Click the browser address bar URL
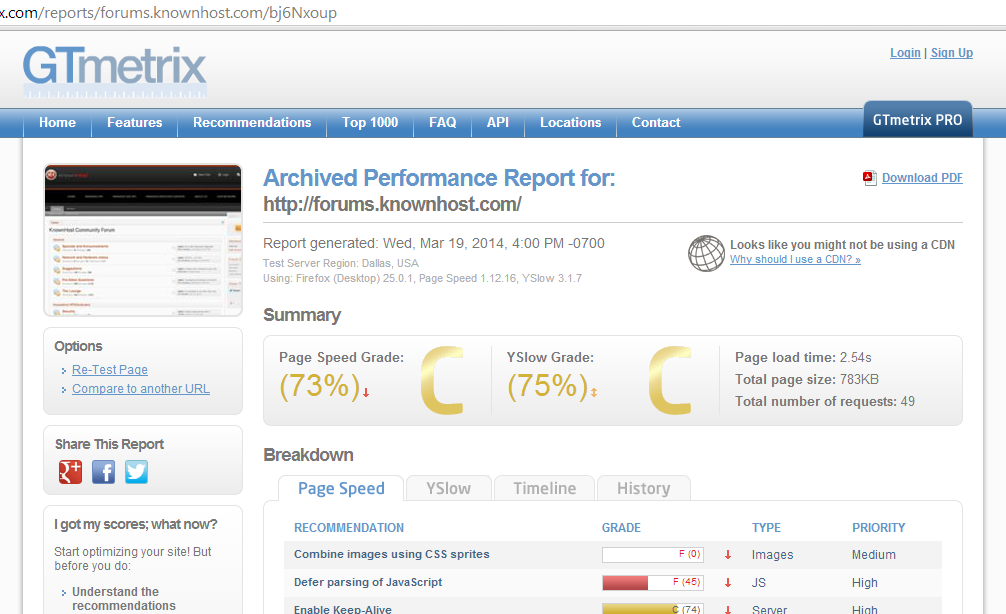This screenshot has height=614, width=1006. 168,12
